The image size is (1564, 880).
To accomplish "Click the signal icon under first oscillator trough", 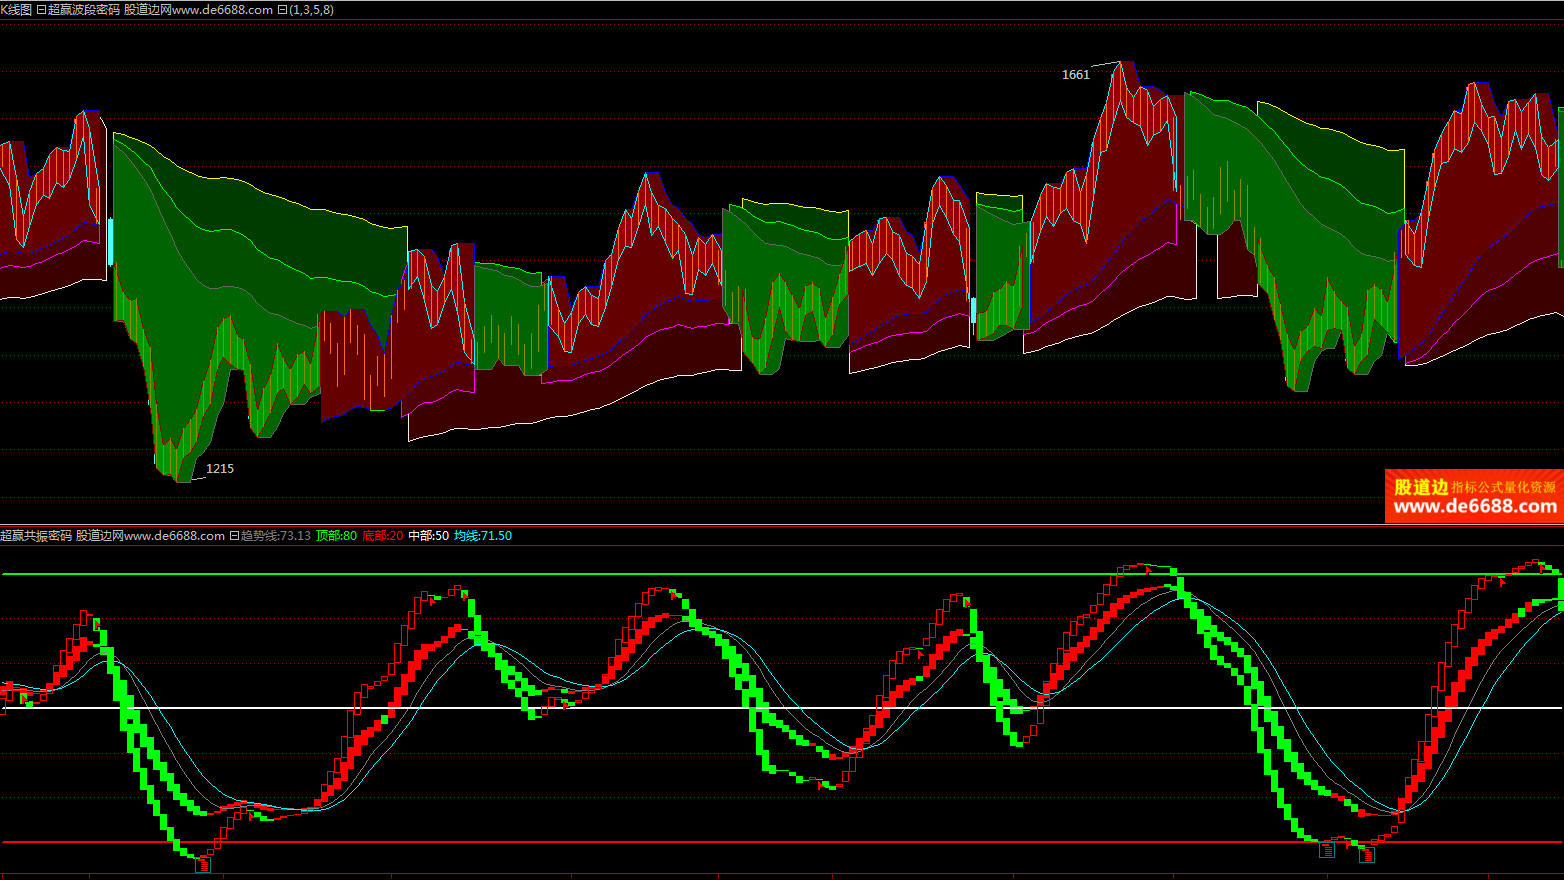I will 203,864.
